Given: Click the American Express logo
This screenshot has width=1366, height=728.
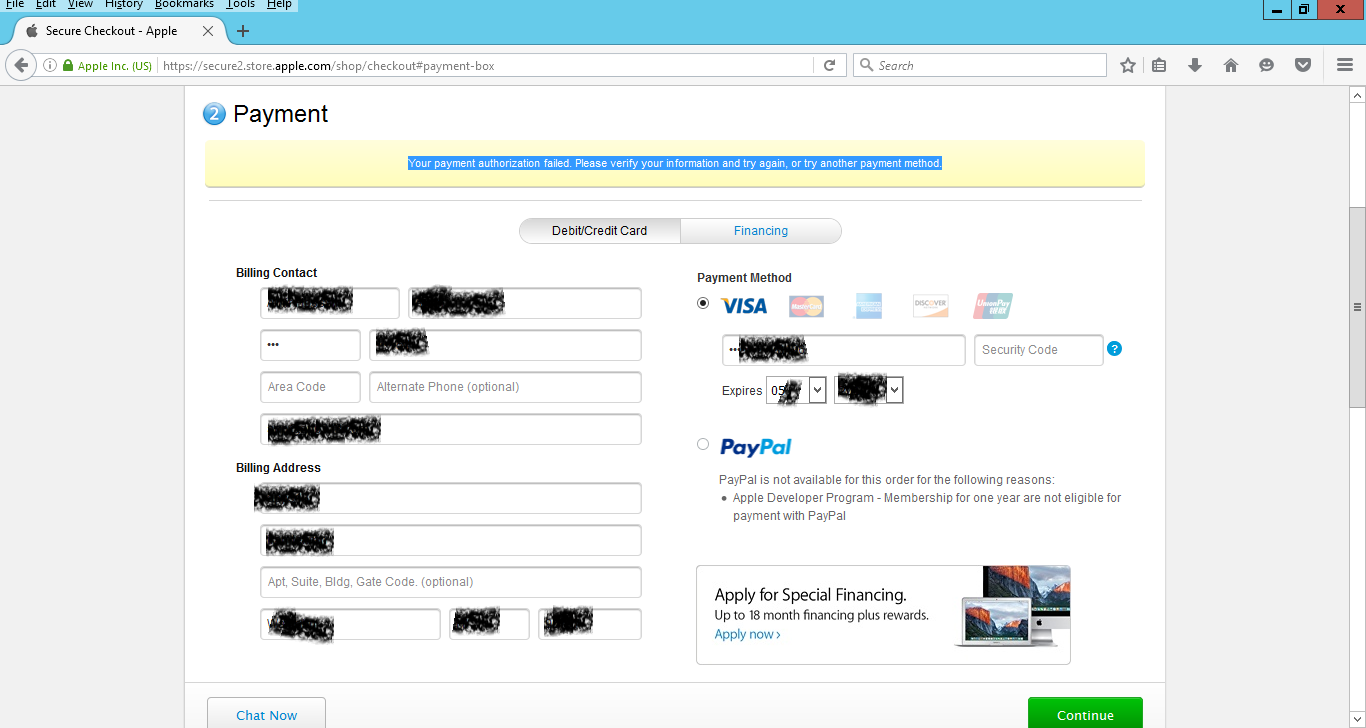Looking at the screenshot, I should pos(868,306).
